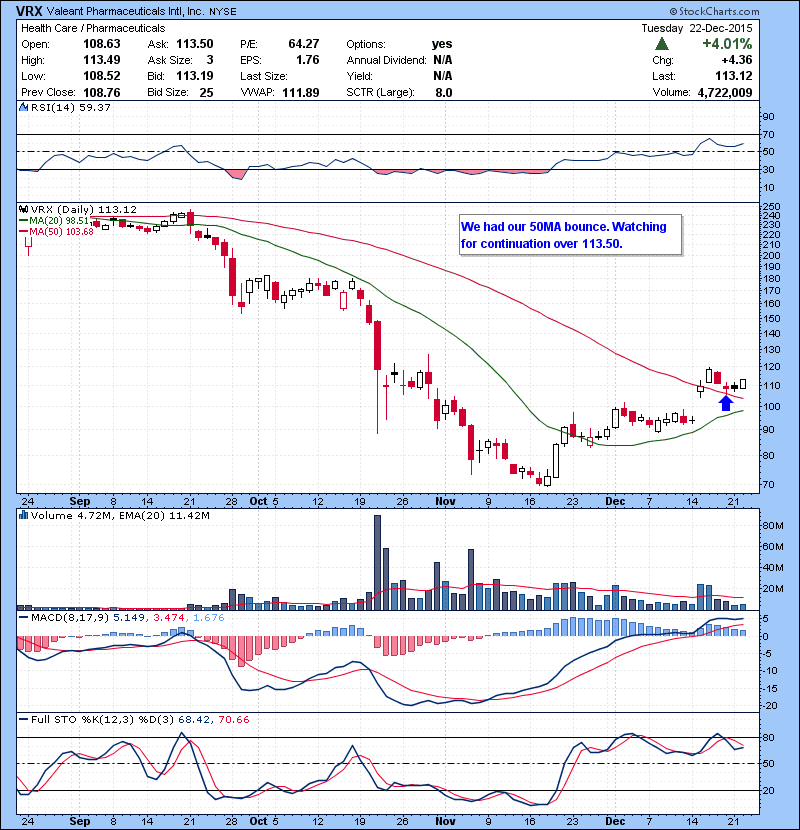Viewport: 800px width, 830px height.
Task: Click the stochastic %D value 70.66
Action: point(233,719)
